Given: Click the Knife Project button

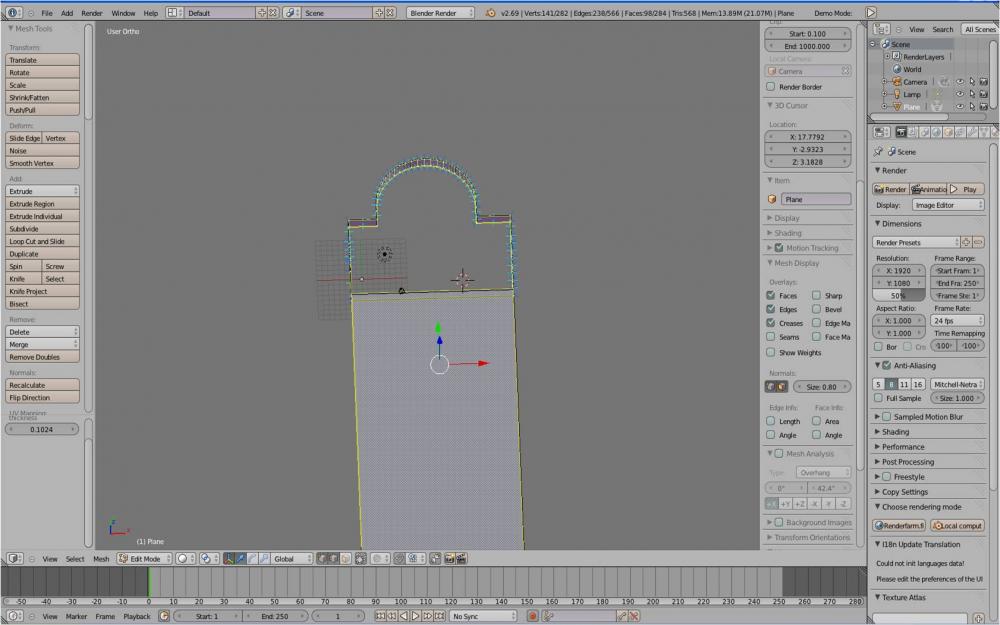Looking at the screenshot, I should pos(42,291).
